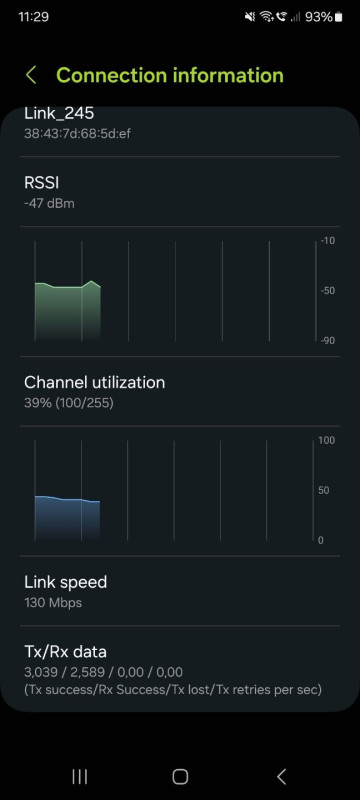
Task: Tap the RSSI -47 dBm row
Action: [x=180, y=192]
